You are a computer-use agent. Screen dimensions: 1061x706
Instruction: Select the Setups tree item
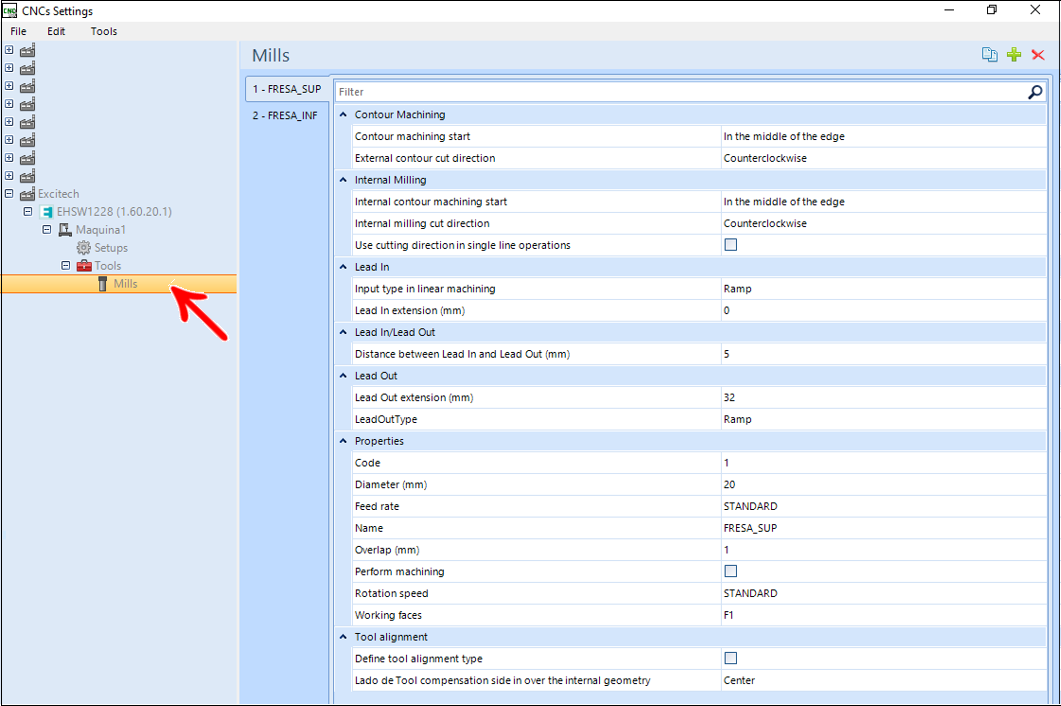coord(111,248)
